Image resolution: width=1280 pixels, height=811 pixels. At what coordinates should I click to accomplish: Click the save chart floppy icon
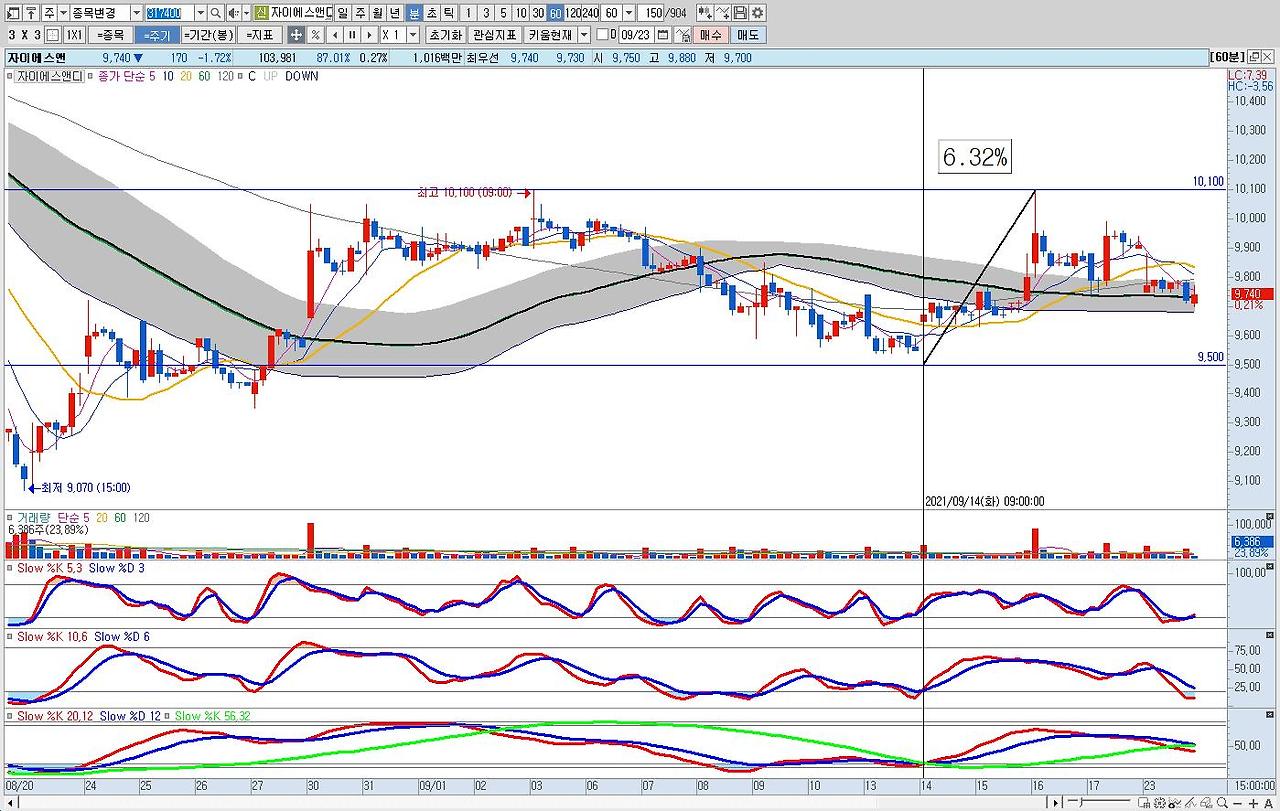click(740, 13)
